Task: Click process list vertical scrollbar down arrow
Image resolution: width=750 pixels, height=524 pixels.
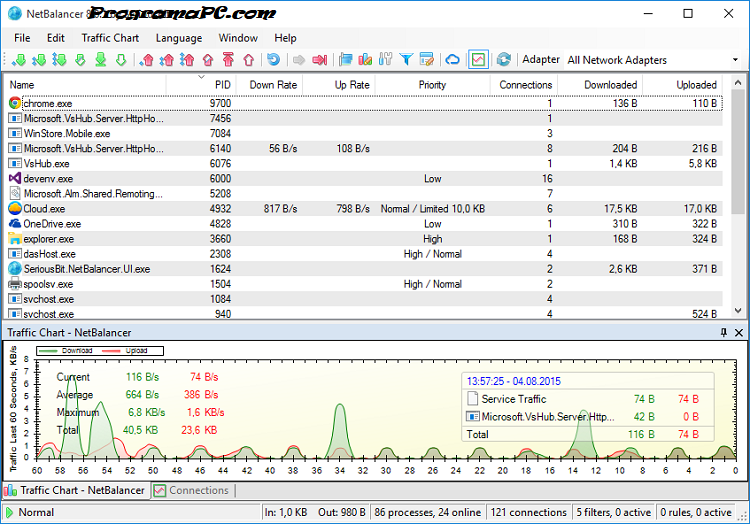Action: [x=739, y=312]
